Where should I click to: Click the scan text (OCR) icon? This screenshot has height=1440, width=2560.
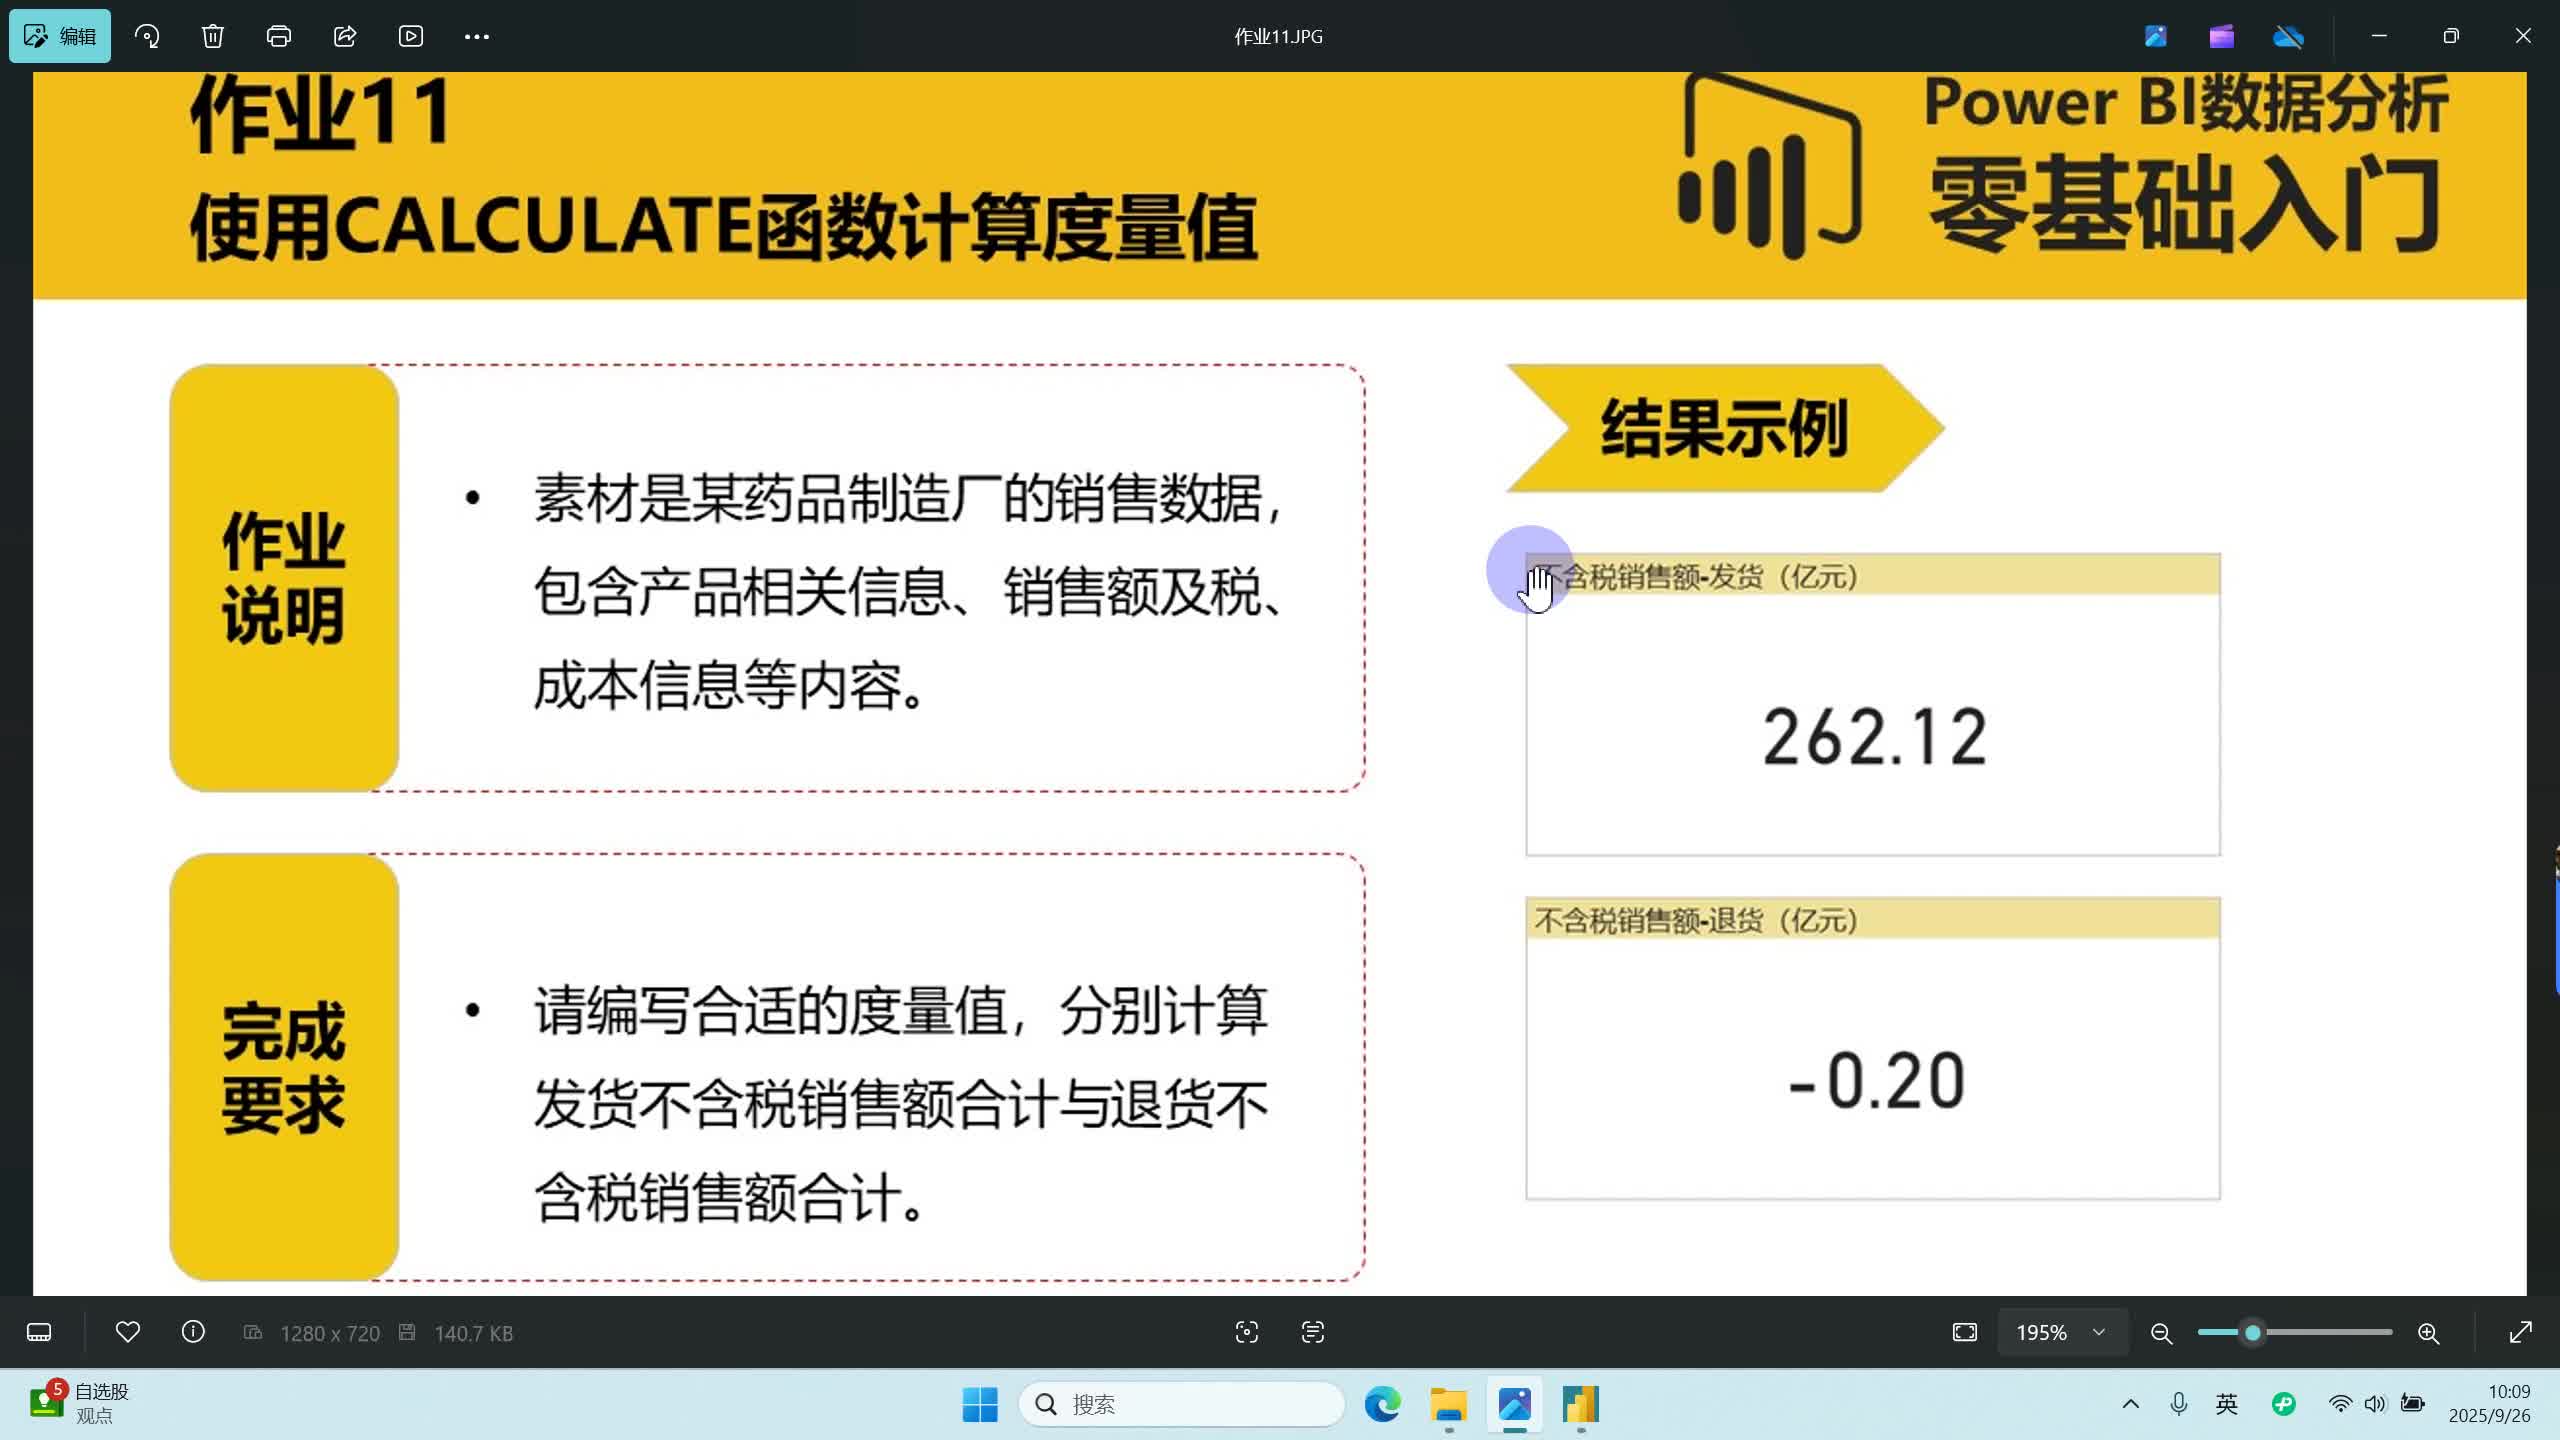pyautogui.click(x=1312, y=1332)
